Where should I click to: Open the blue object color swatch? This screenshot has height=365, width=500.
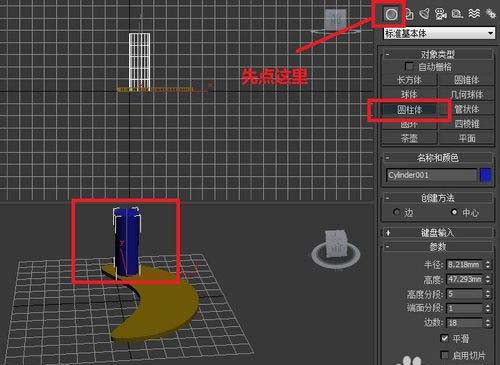[486, 175]
